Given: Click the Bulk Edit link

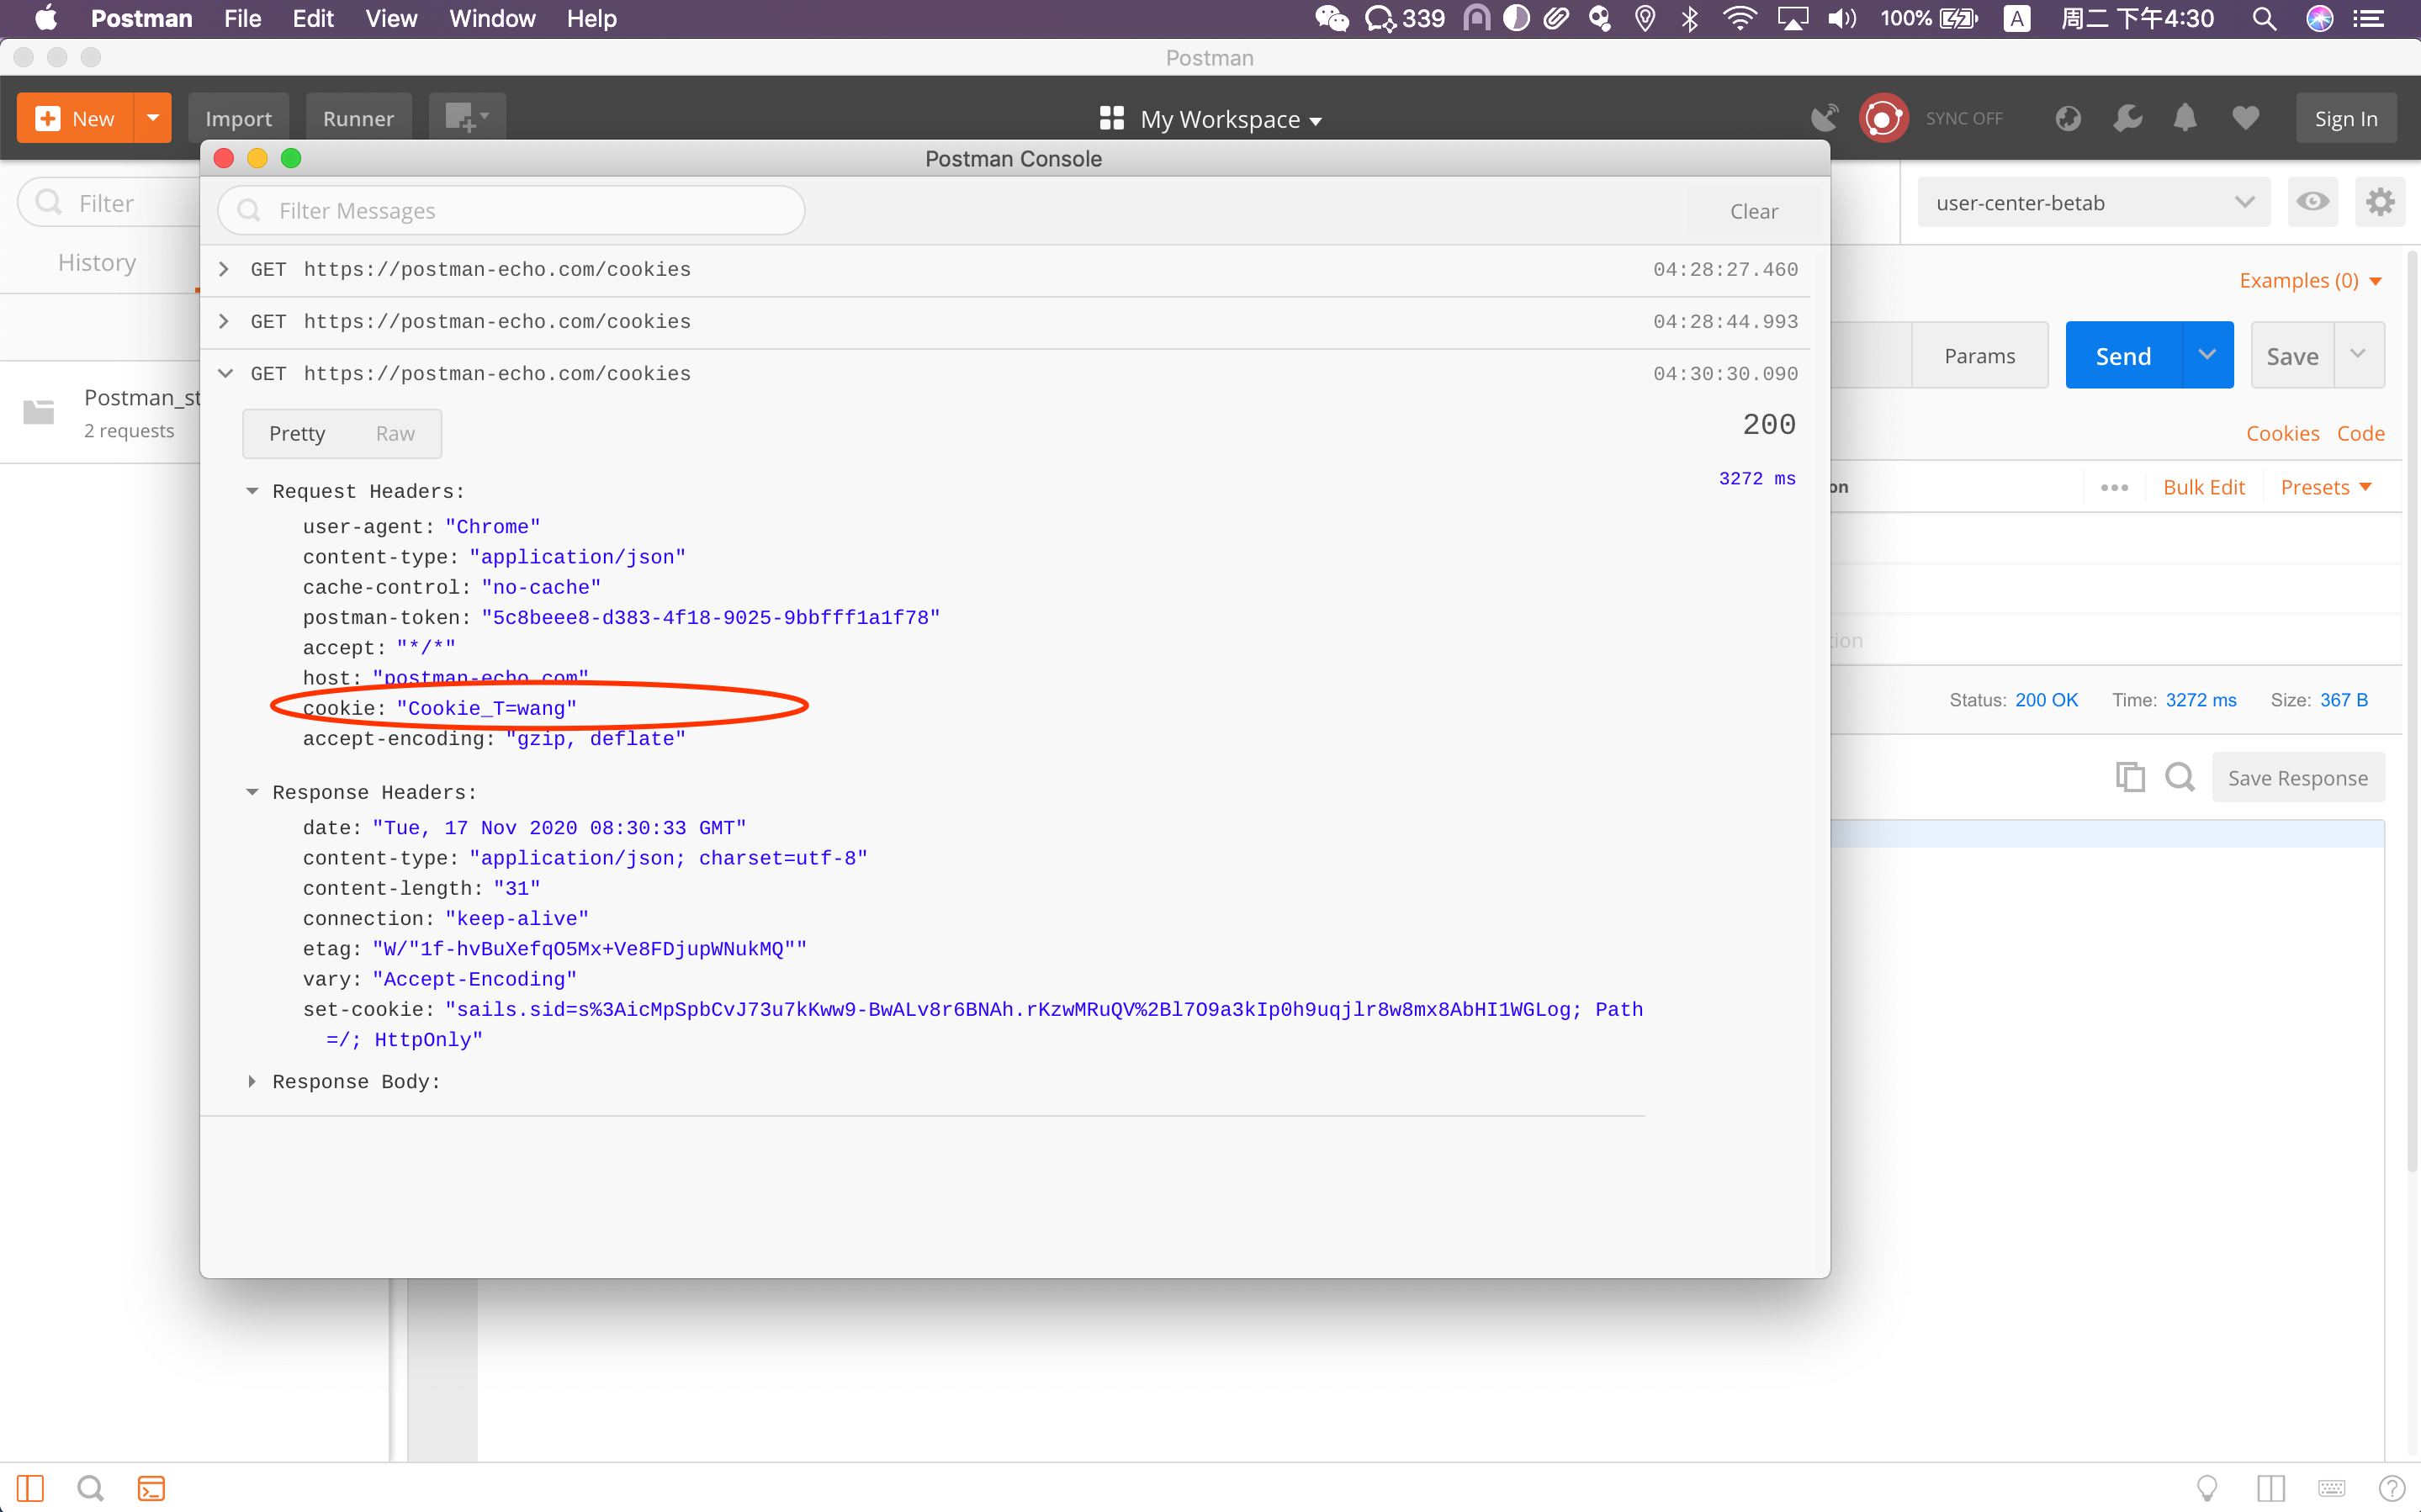Looking at the screenshot, I should pyautogui.click(x=2204, y=487).
